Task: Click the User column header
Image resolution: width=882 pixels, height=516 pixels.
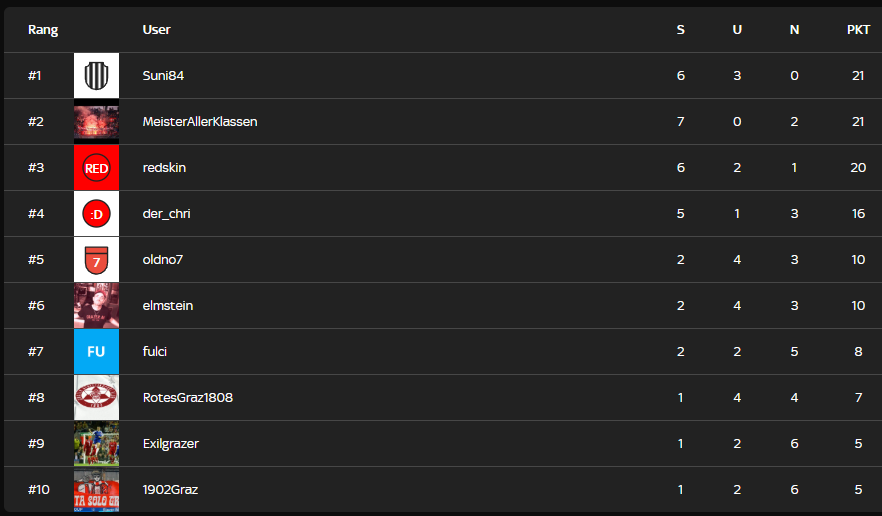Action: coord(156,30)
